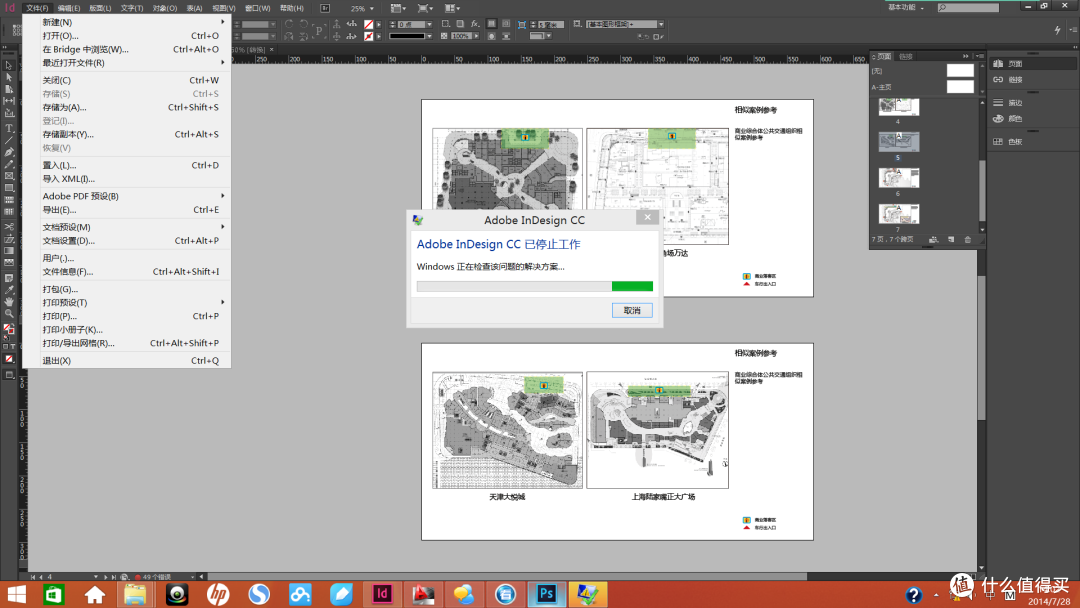Select the Zoom tool in toolbox
This screenshot has width=1080, height=608.
tap(9, 313)
